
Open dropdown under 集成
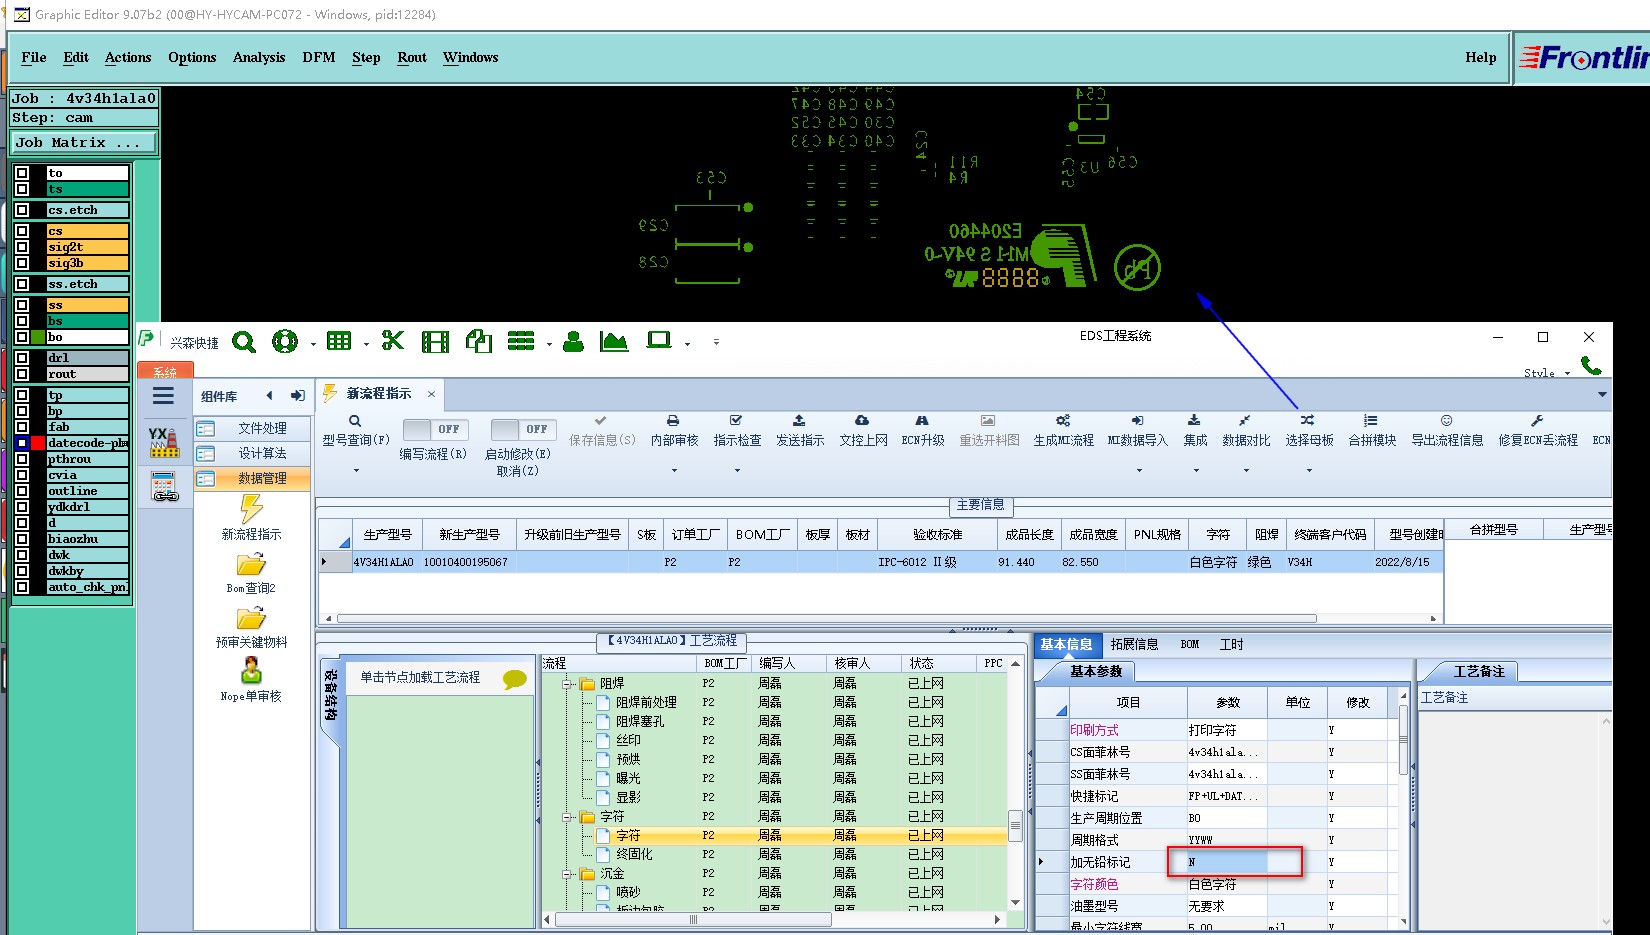coord(1196,470)
